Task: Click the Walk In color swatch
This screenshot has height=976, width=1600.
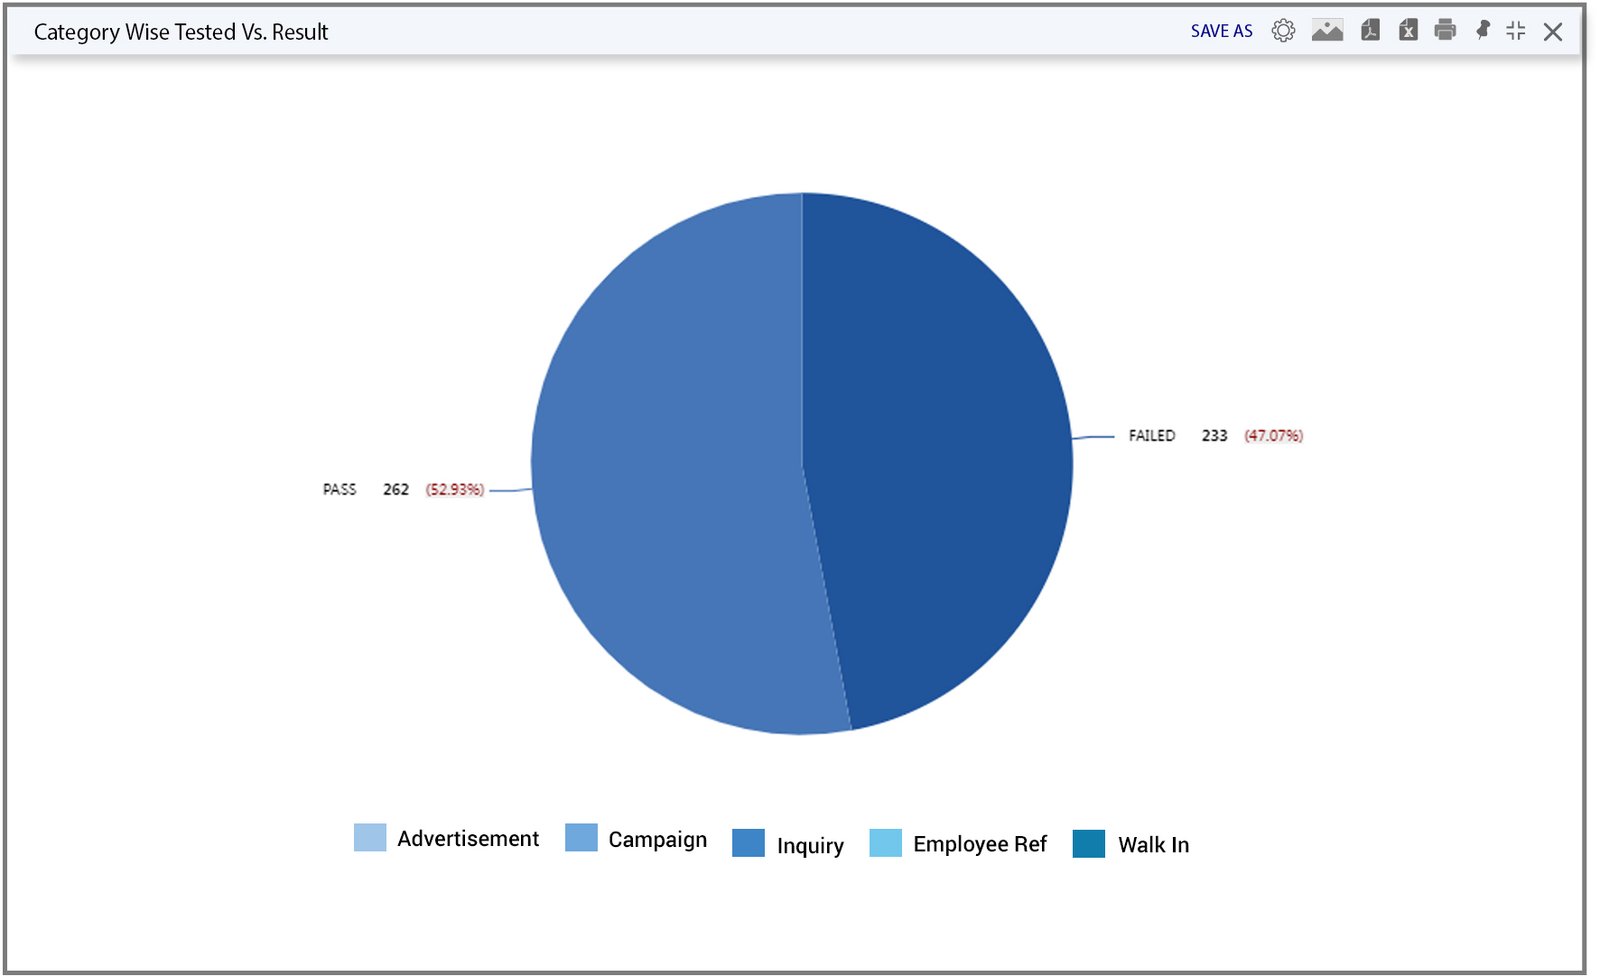Action: click(x=1089, y=843)
